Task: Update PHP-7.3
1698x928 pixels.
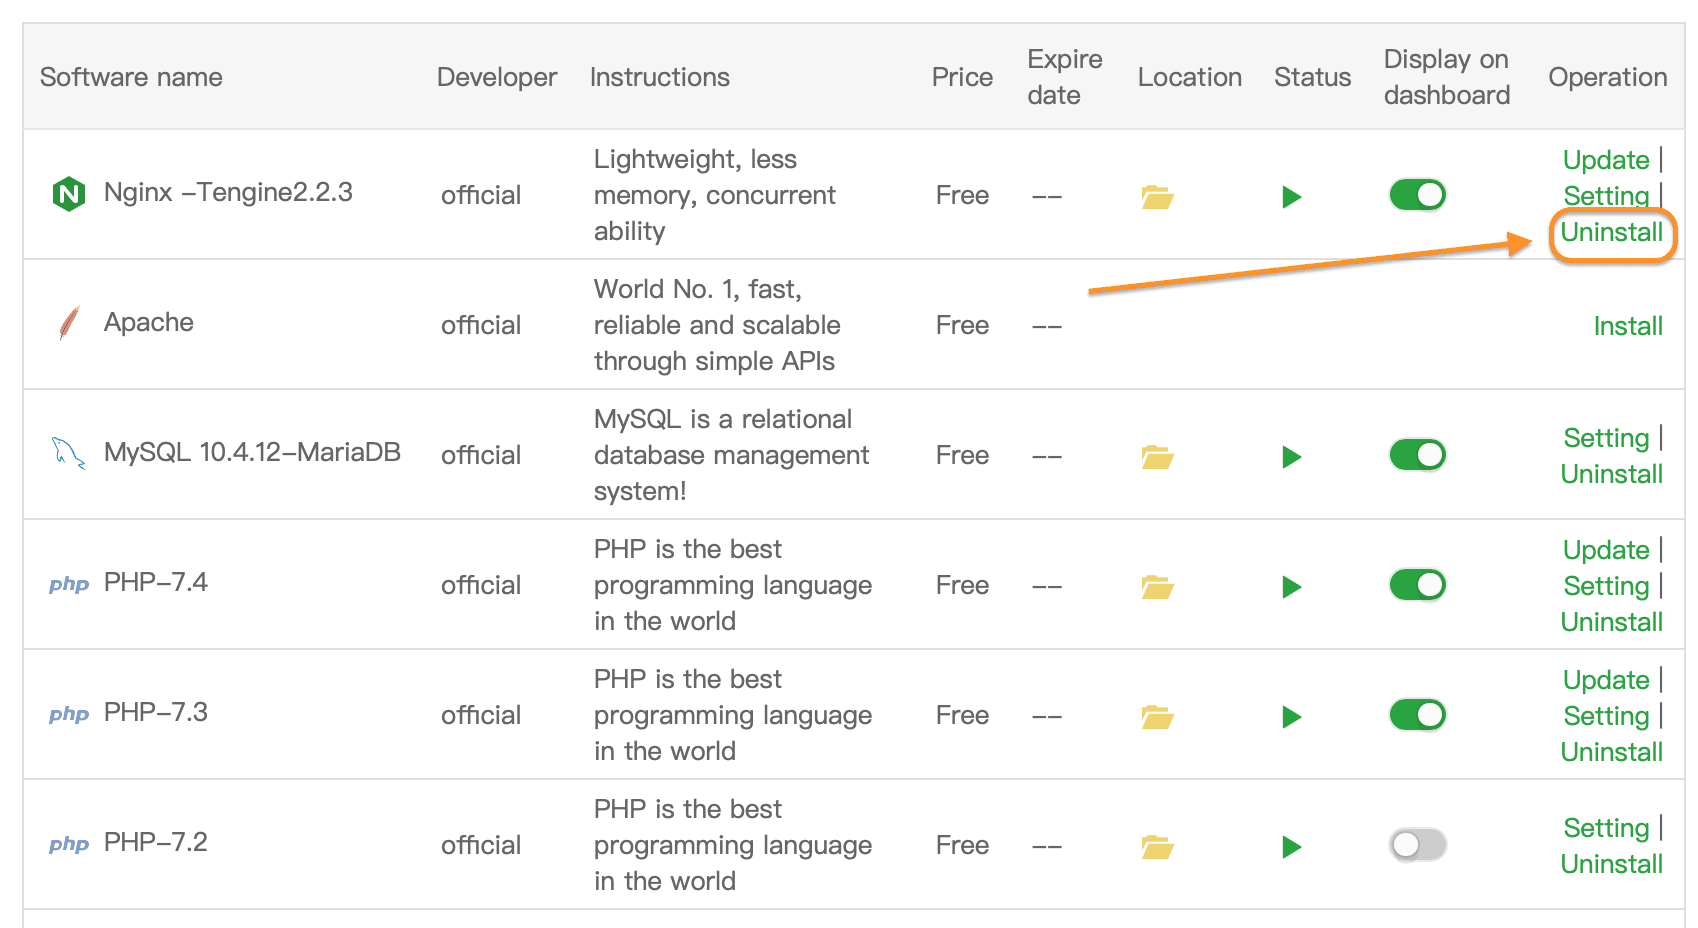Action: click(1605, 680)
